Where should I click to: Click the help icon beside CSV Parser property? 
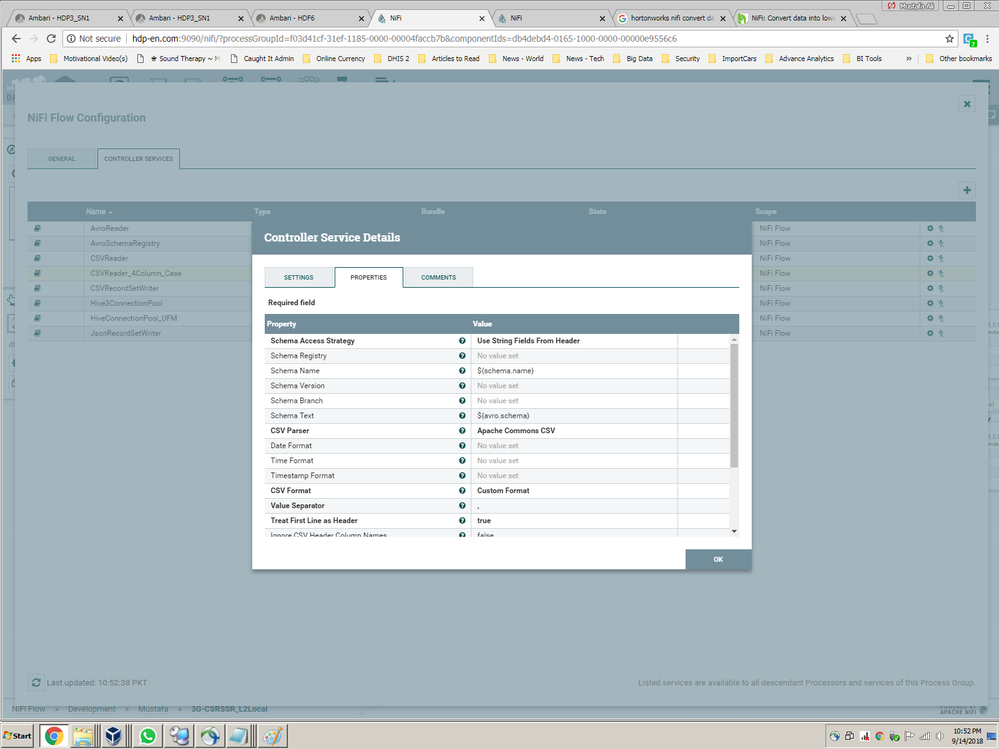point(462,430)
